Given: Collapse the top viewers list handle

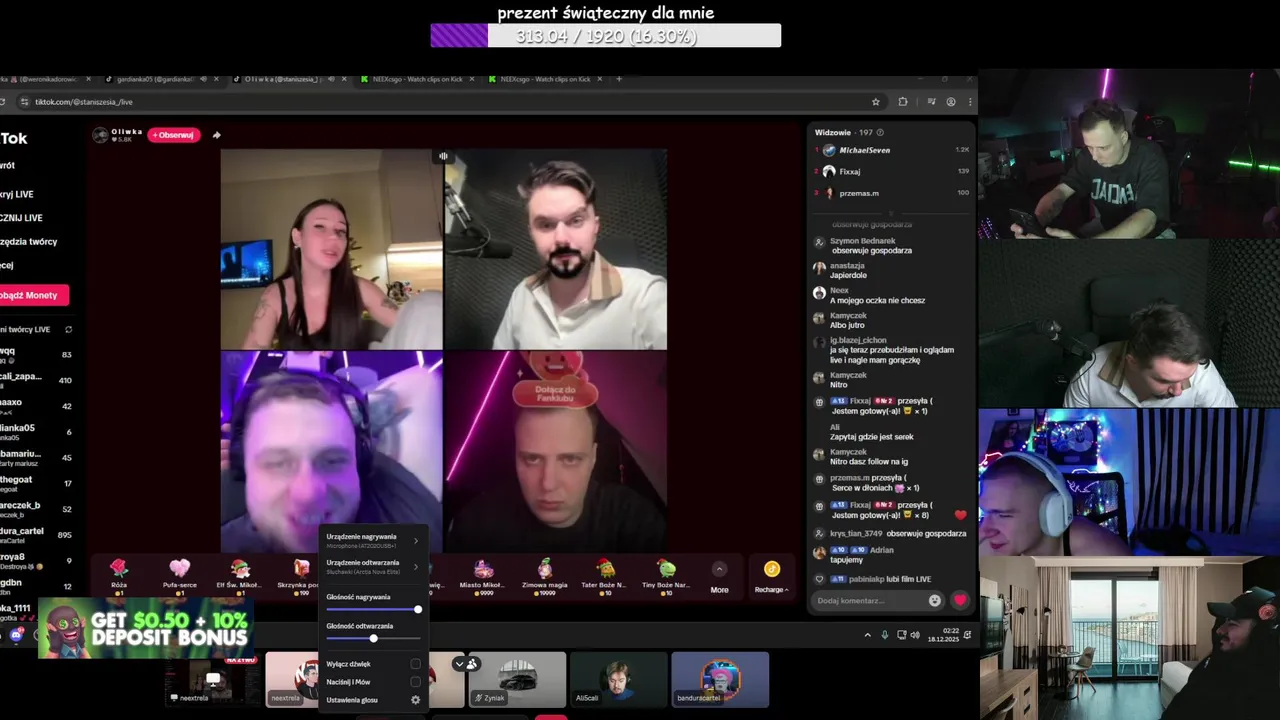Looking at the screenshot, I should click(892, 212).
